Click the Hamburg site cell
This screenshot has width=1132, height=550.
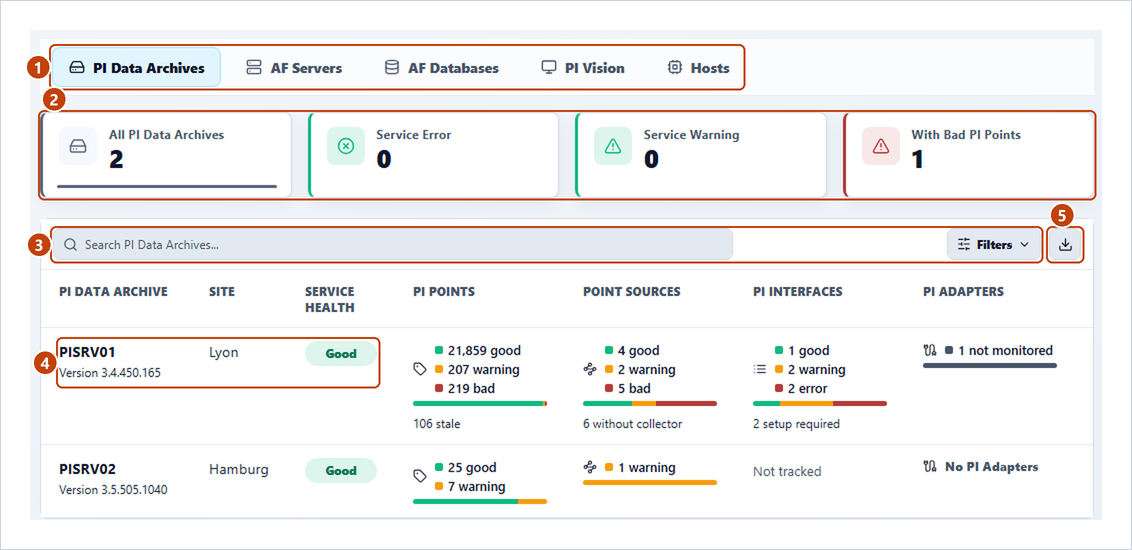click(239, 470)
